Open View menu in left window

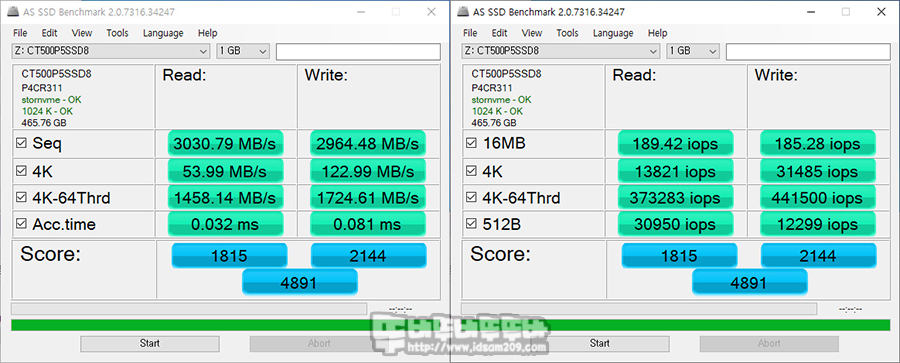tap(82, 33)
